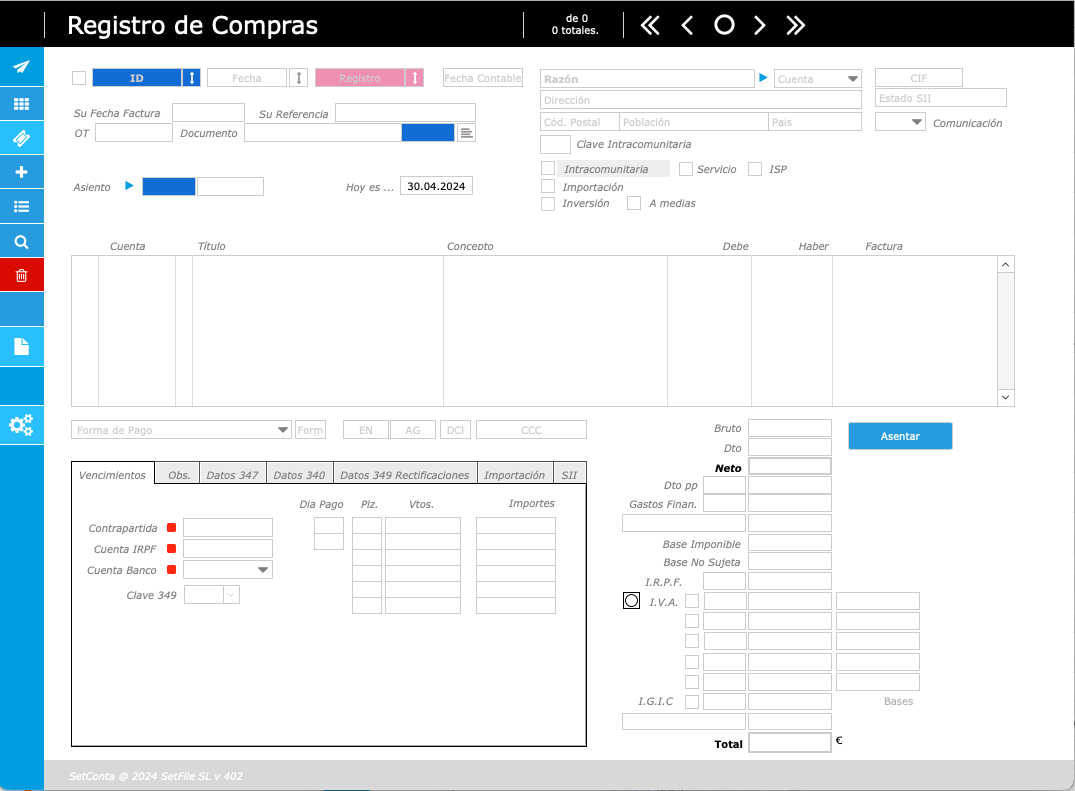Open the SII tab
Viewport: 1075px width, 791px height.
569,475
